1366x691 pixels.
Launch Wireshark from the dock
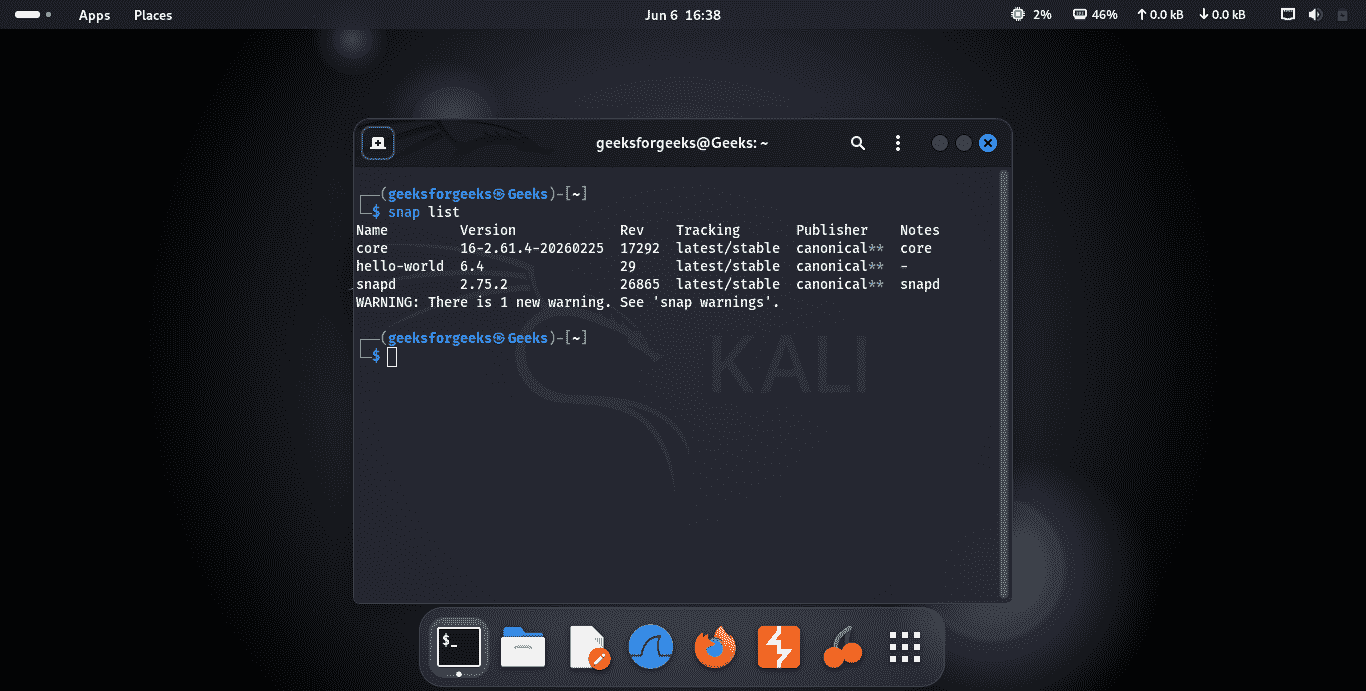pyautogui.click(x=651, y=648)
